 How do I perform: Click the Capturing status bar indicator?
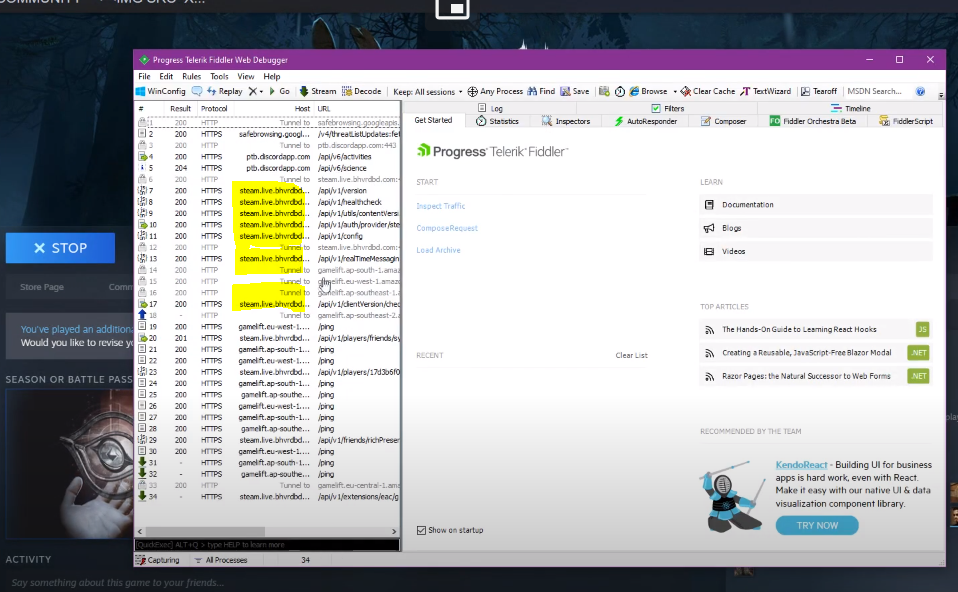pos(158,560)
